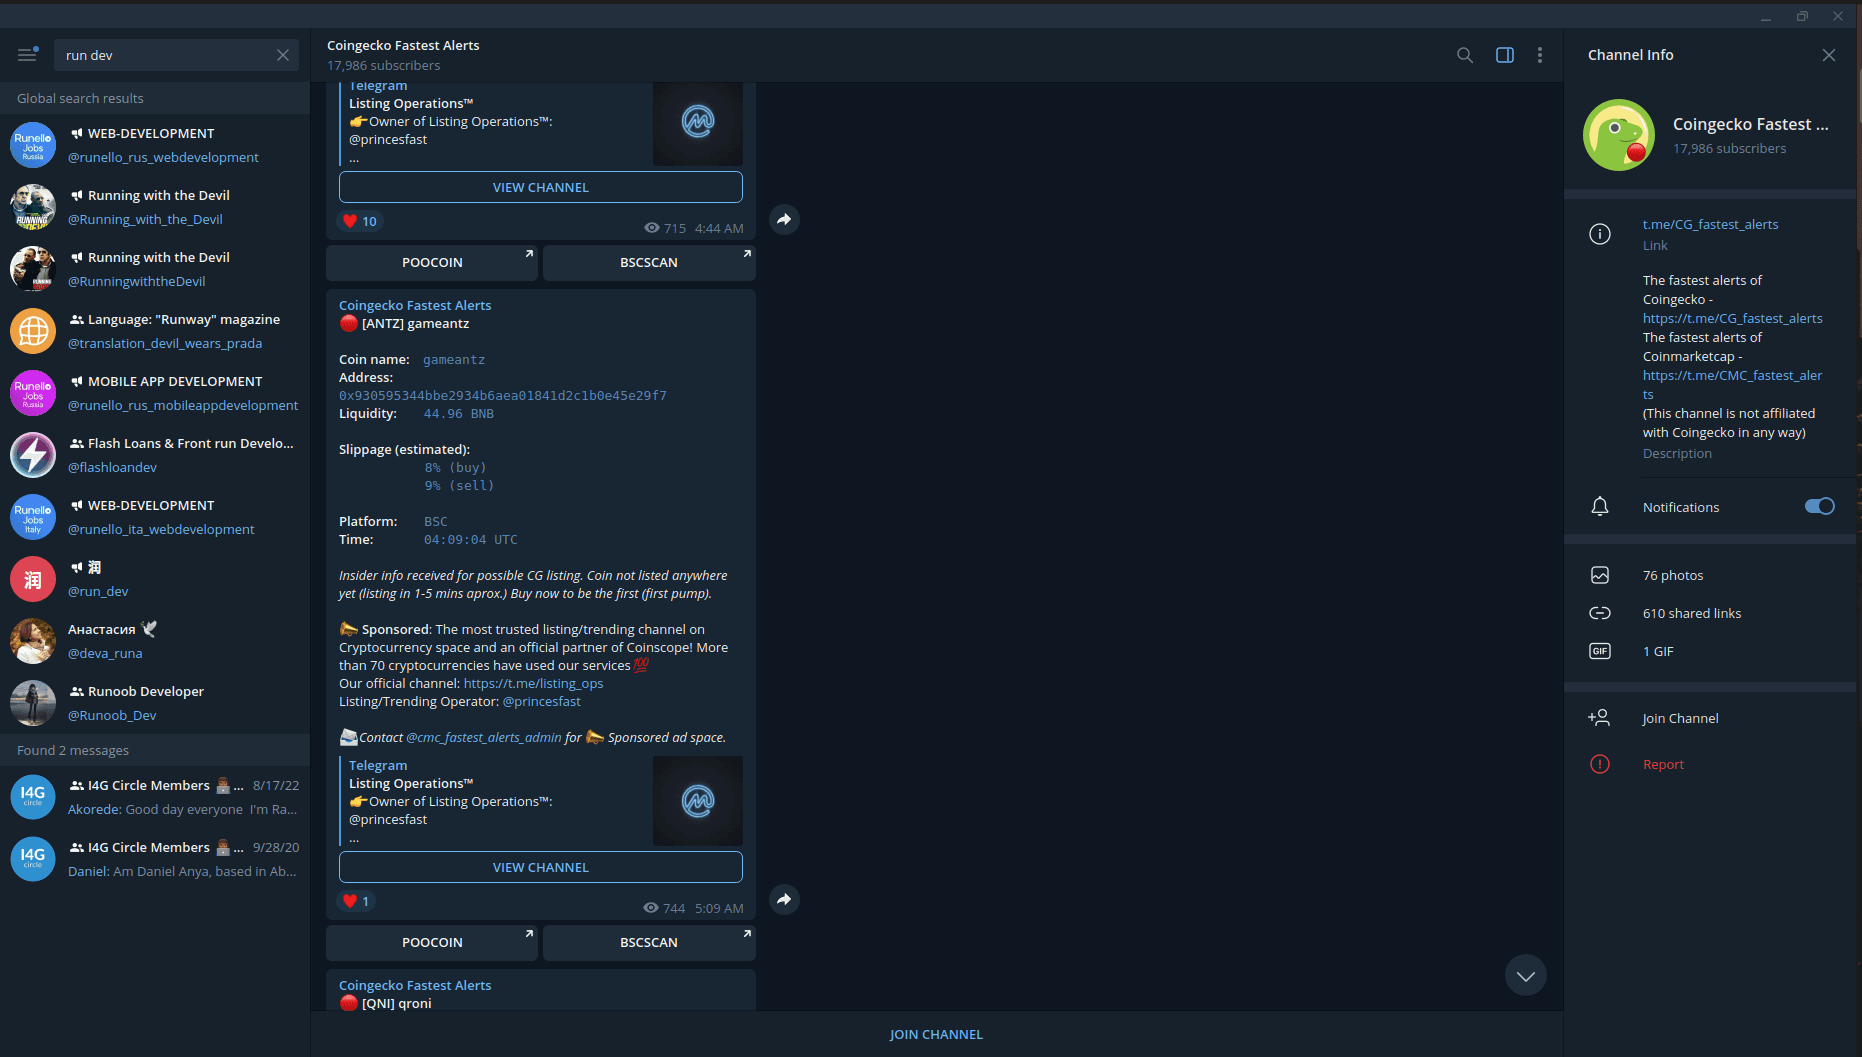Screen dimensions: 1862x1057
Task: Close the Channel Info panel
Action: [1829, 55]
